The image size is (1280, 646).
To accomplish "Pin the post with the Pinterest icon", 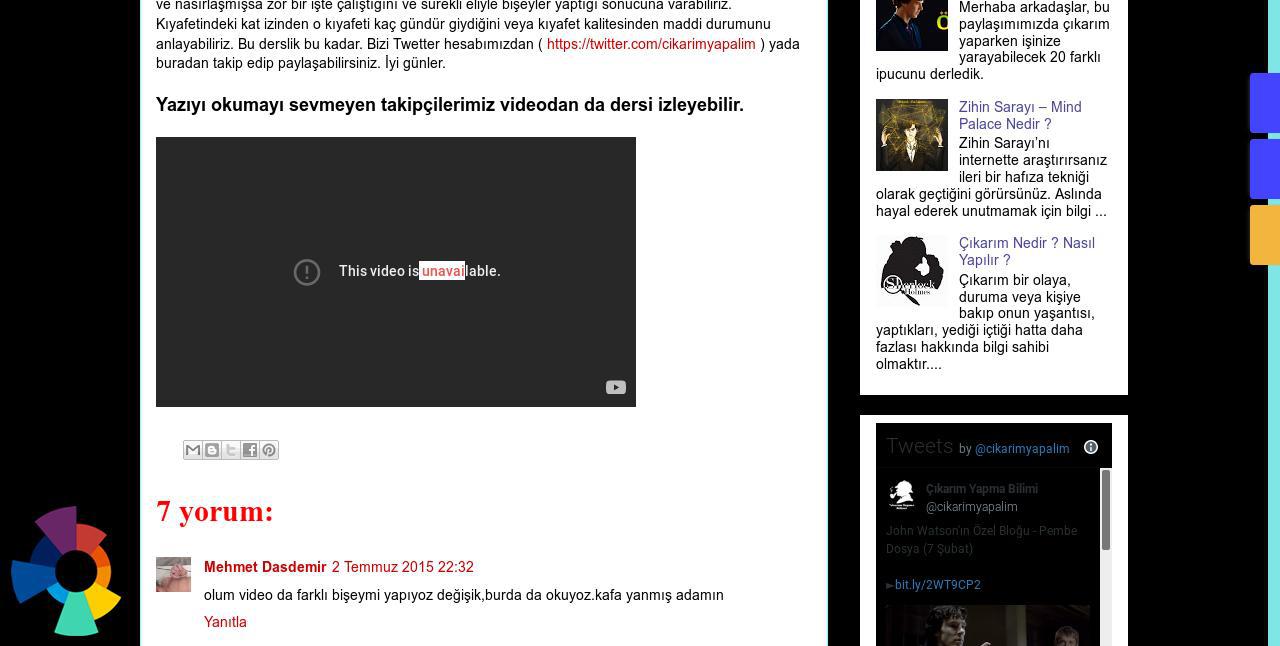I will coord(269,450).
